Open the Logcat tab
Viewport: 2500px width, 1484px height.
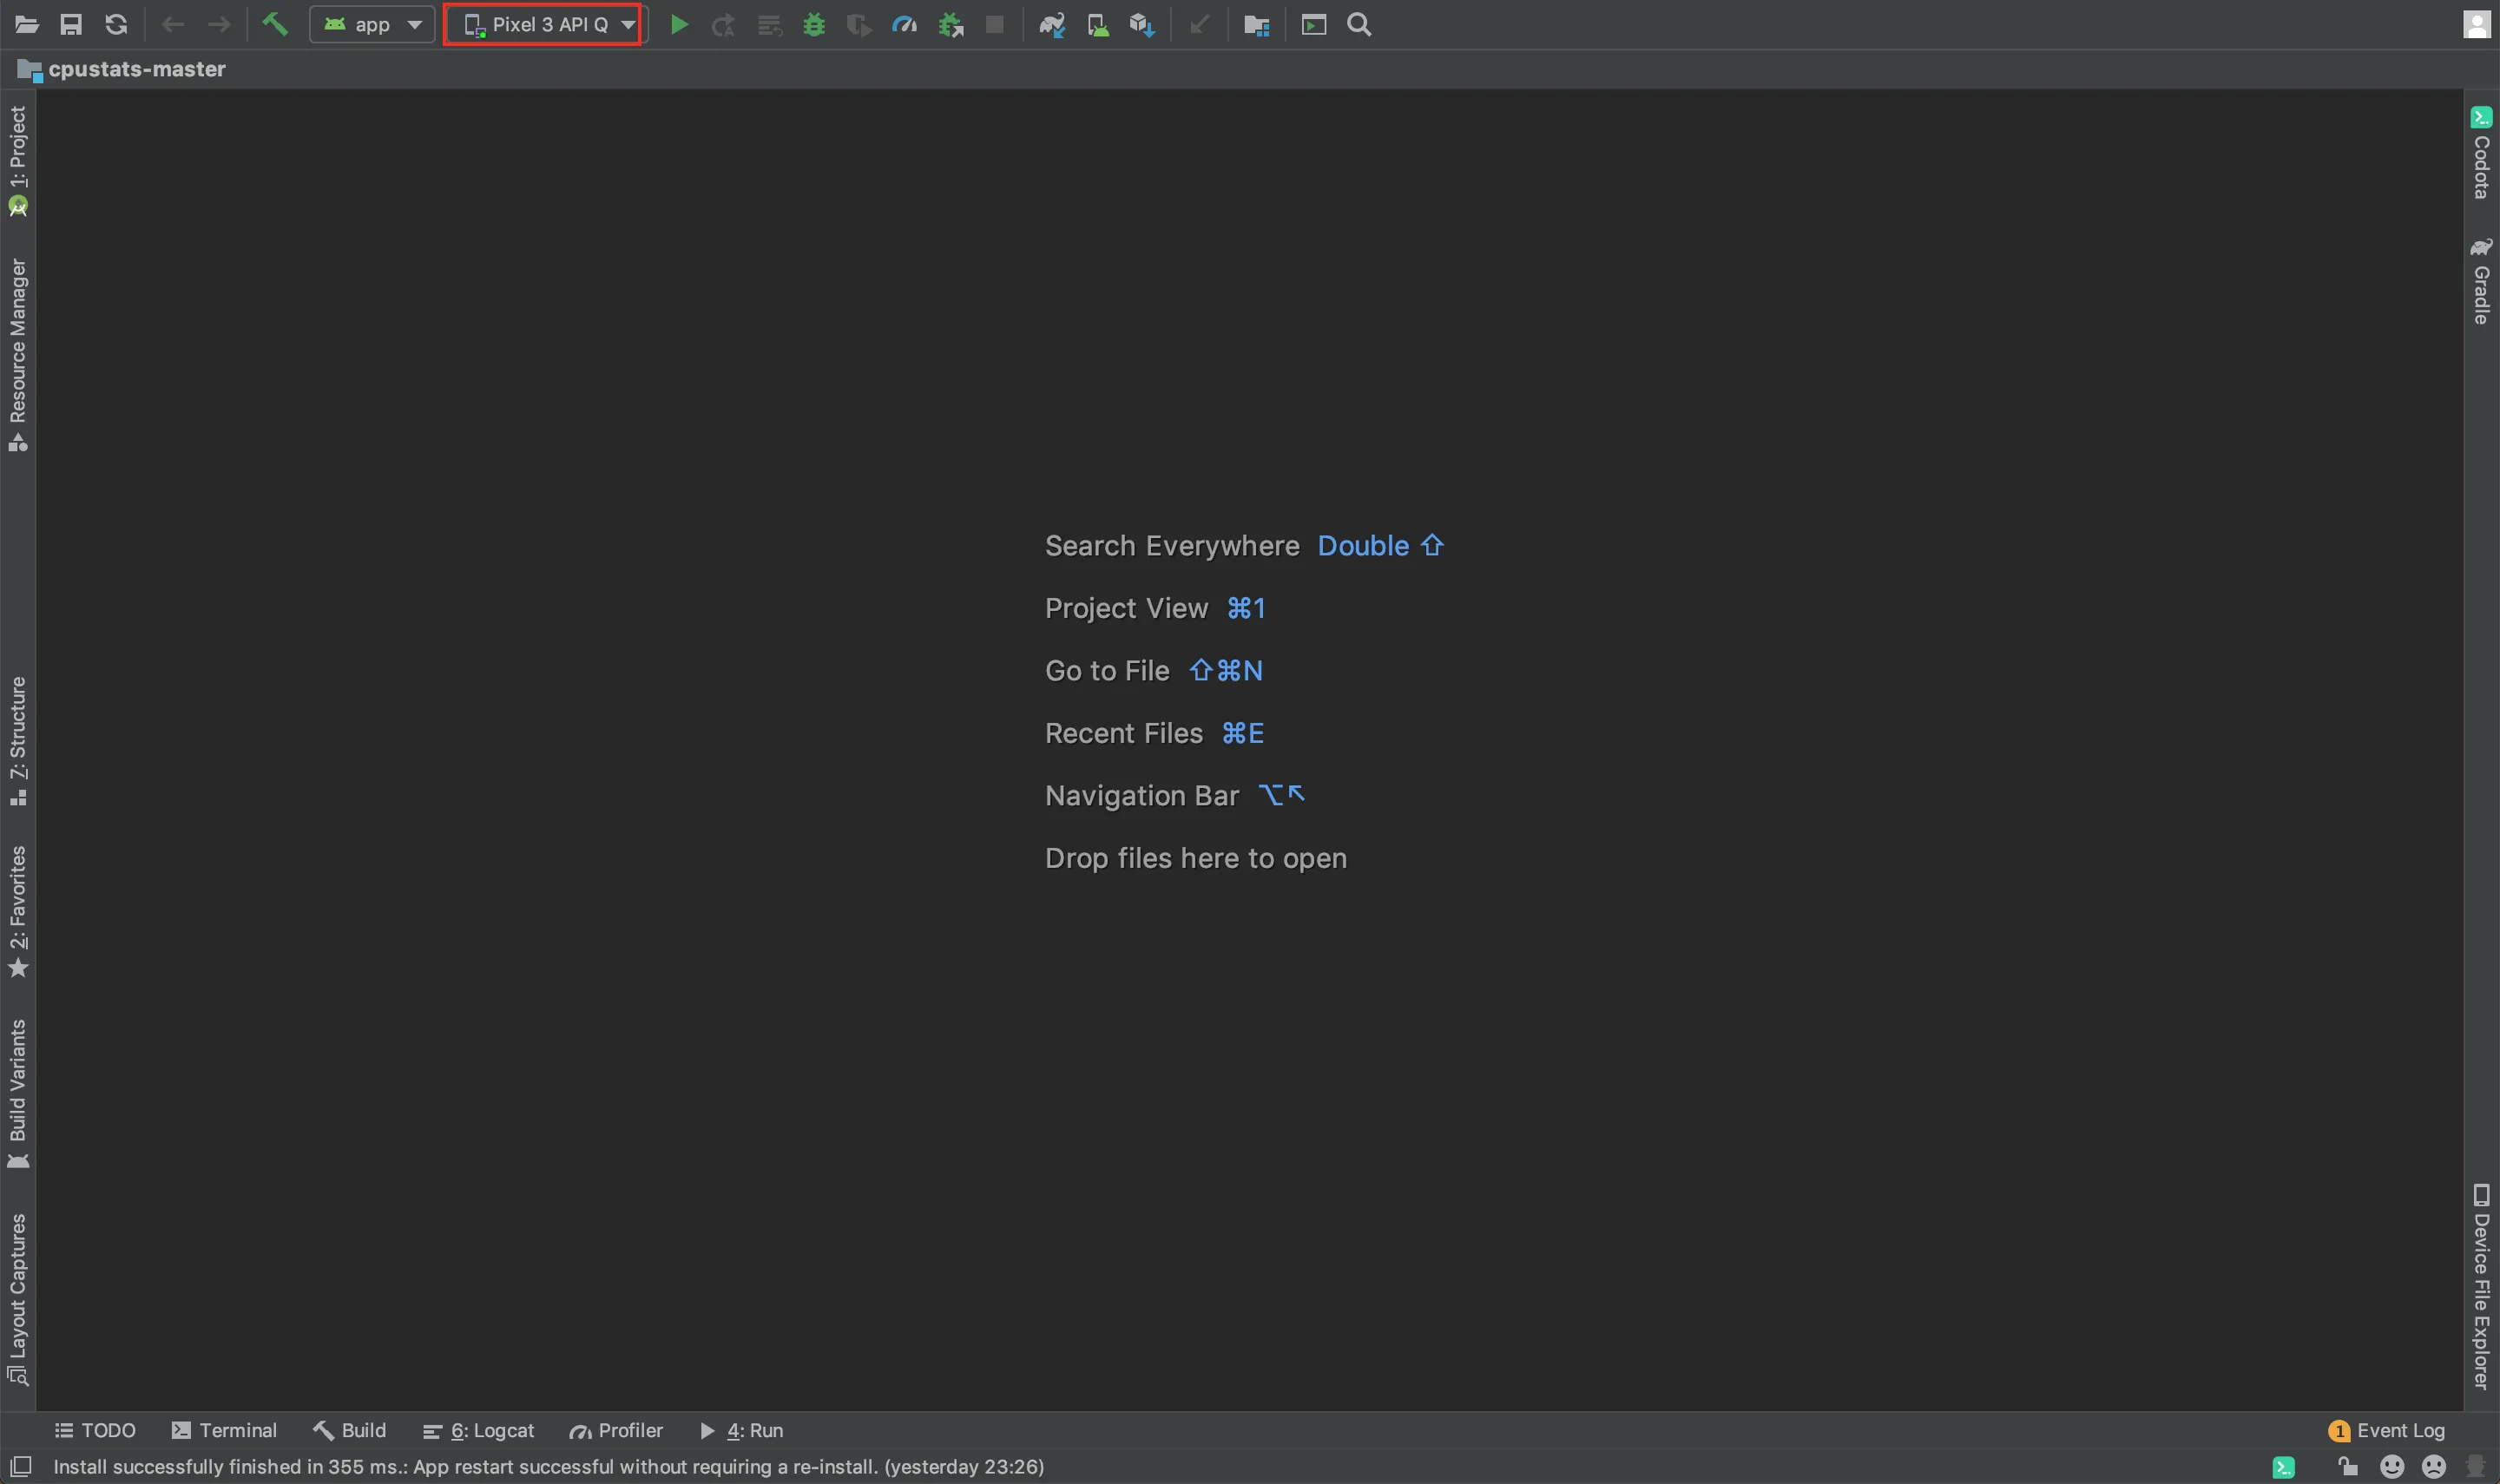[x=479, y=1431]
